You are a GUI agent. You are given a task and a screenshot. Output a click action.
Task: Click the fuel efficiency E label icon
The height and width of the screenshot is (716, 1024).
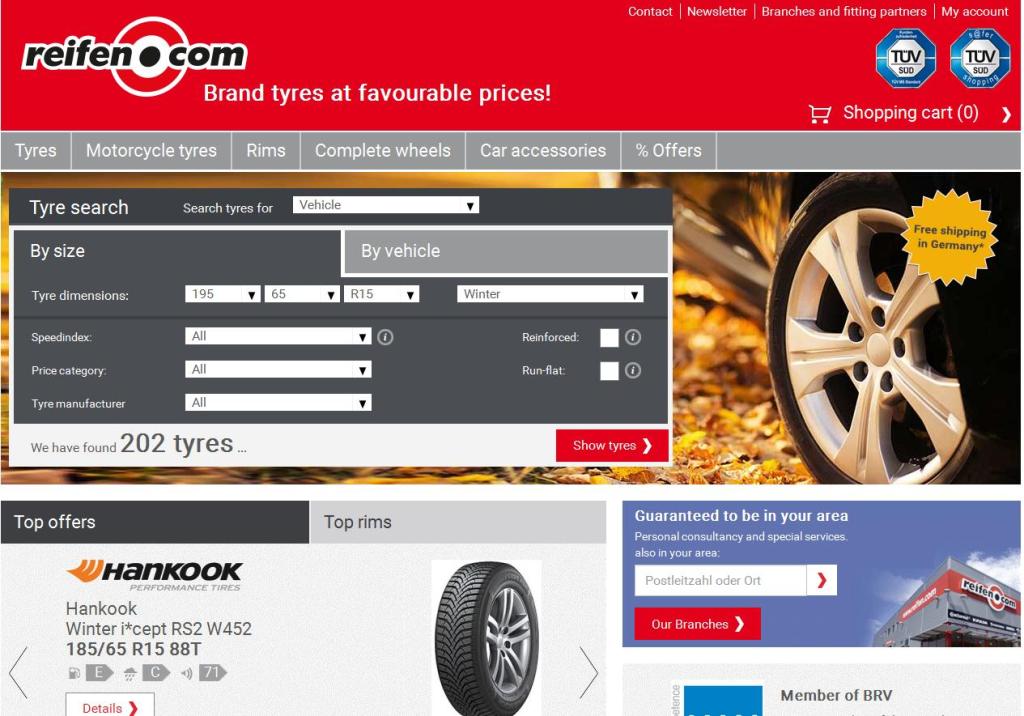point(91,673)
